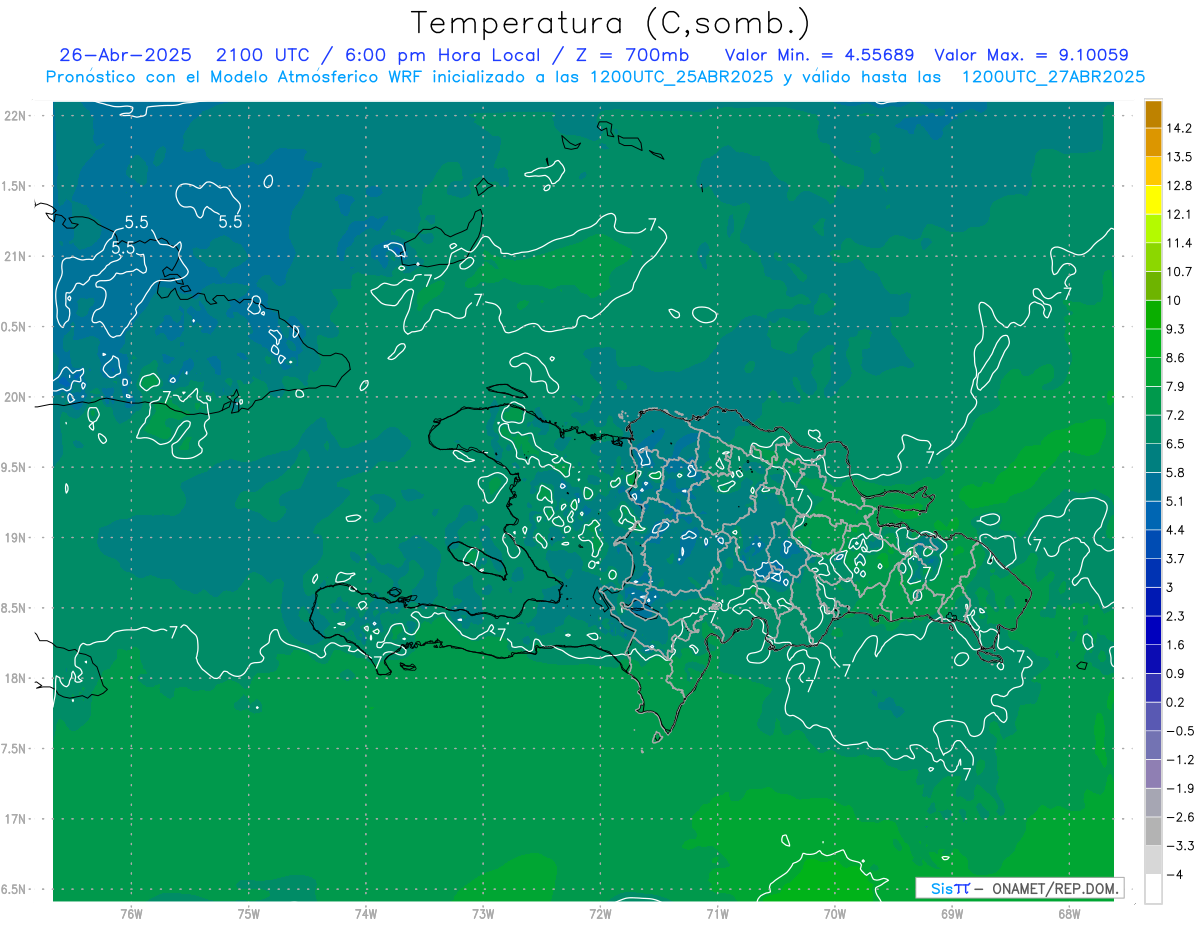The image size is (1200, 927).
Task: Click colorbar value "4.4"
Action: 1176,529
